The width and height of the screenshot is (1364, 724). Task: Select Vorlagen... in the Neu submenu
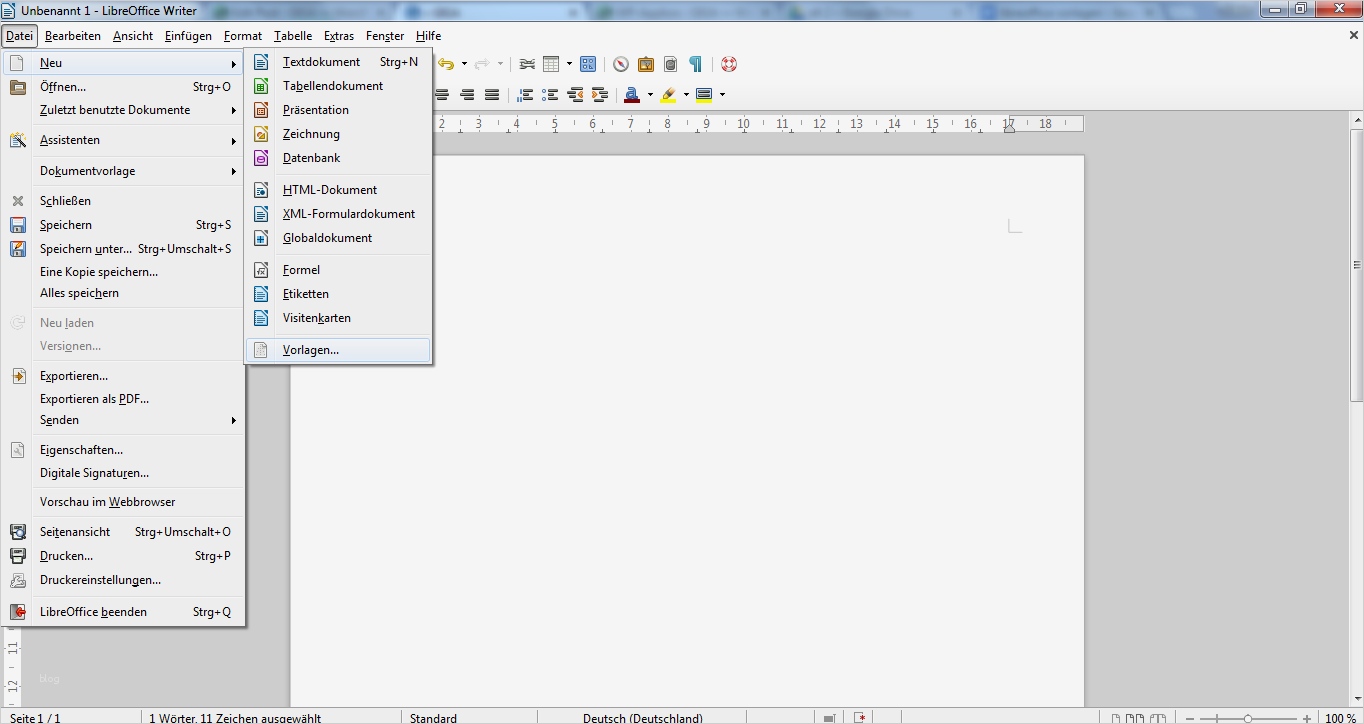click(x=338, y=350)
